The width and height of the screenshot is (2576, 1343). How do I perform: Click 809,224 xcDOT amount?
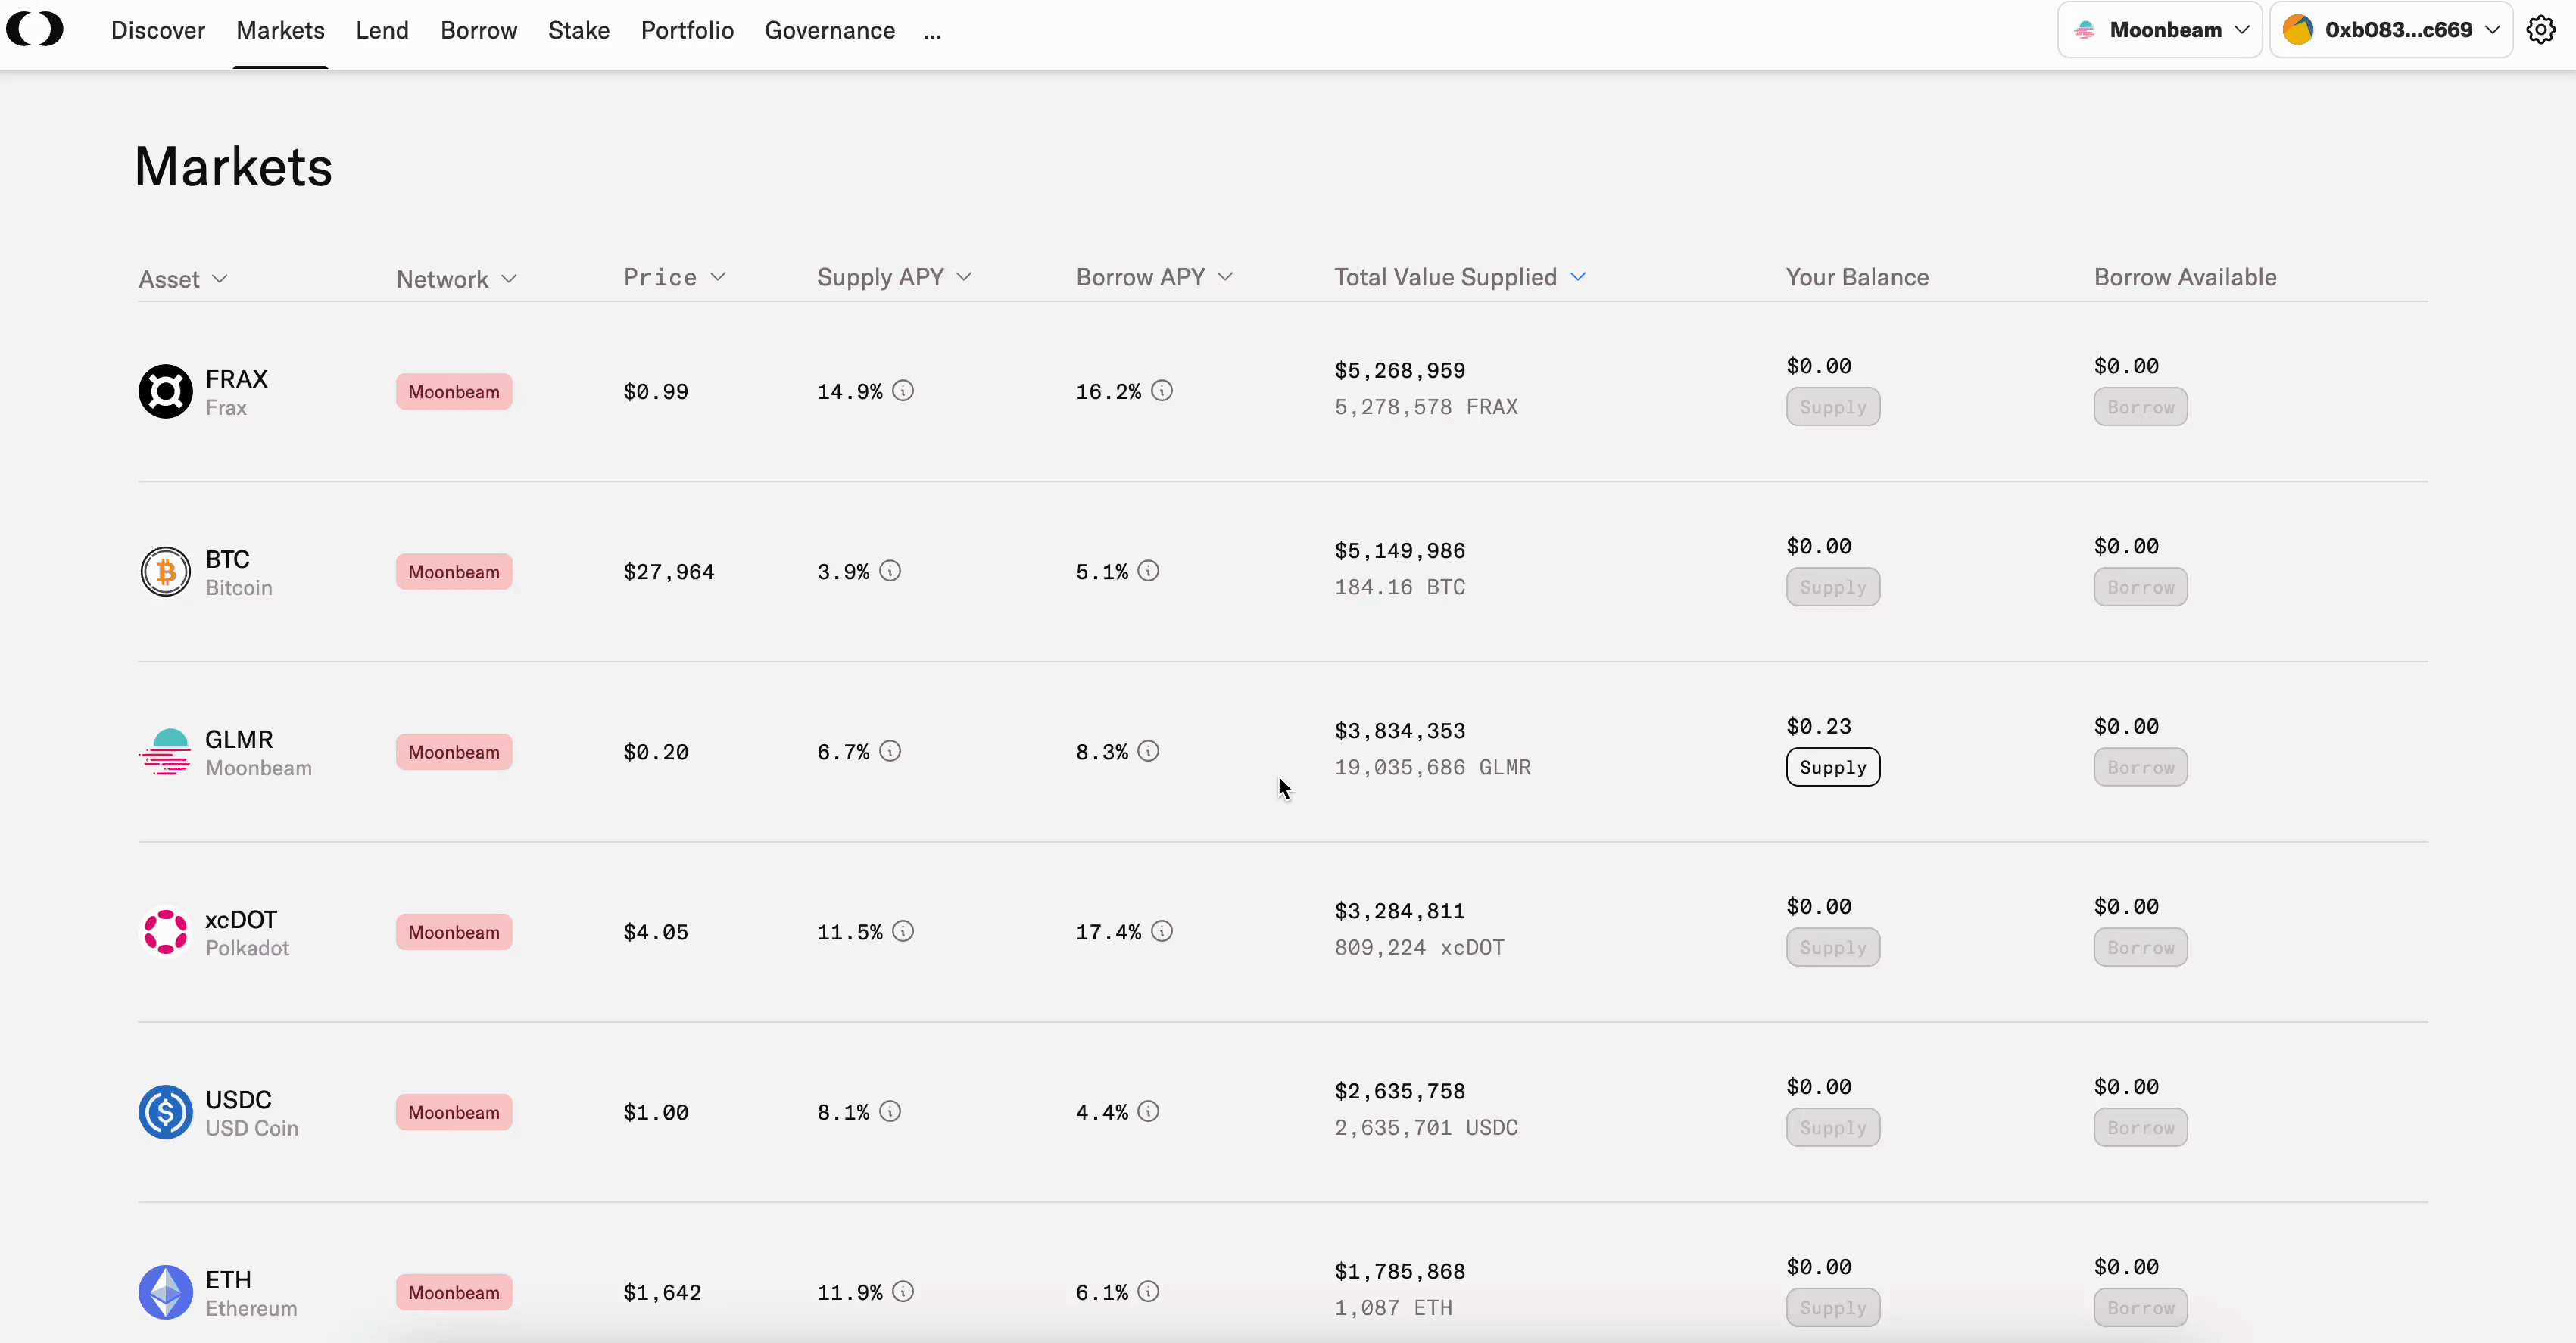[1419, 947]
